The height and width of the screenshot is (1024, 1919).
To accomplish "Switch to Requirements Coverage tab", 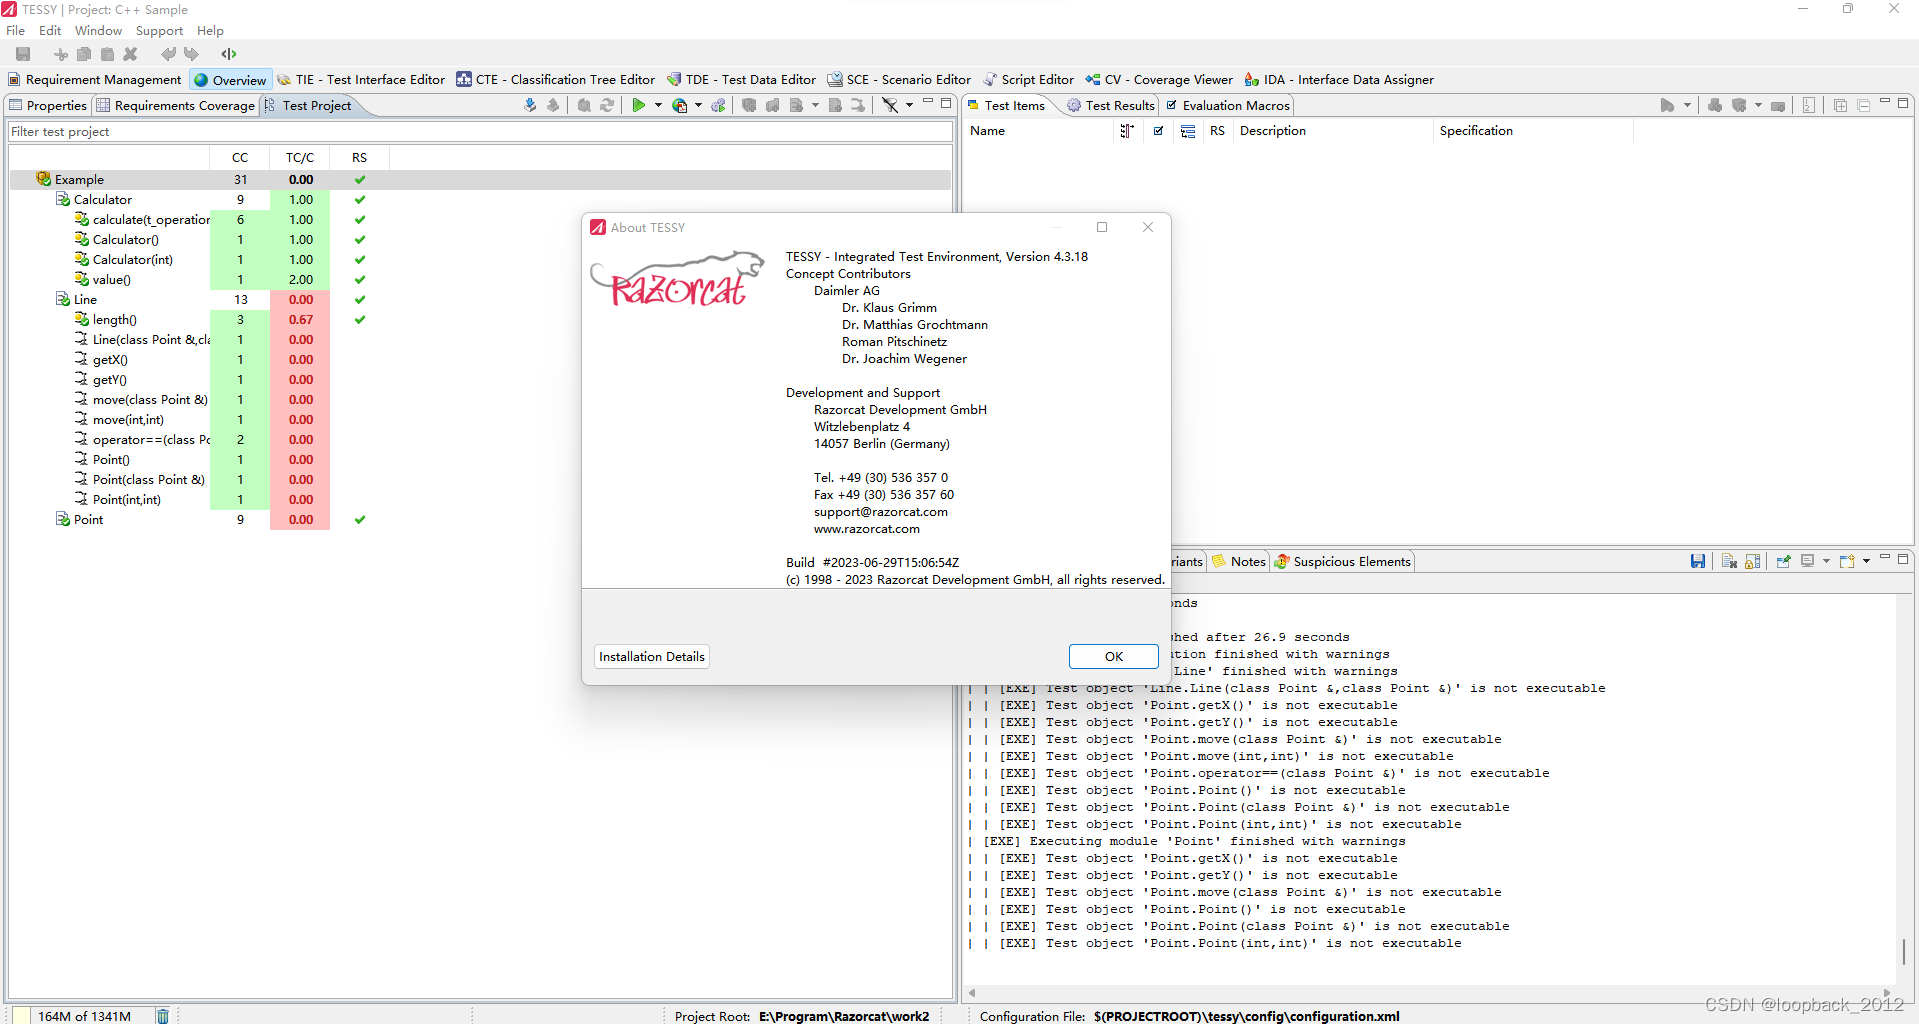I will (x=176, y=105).
